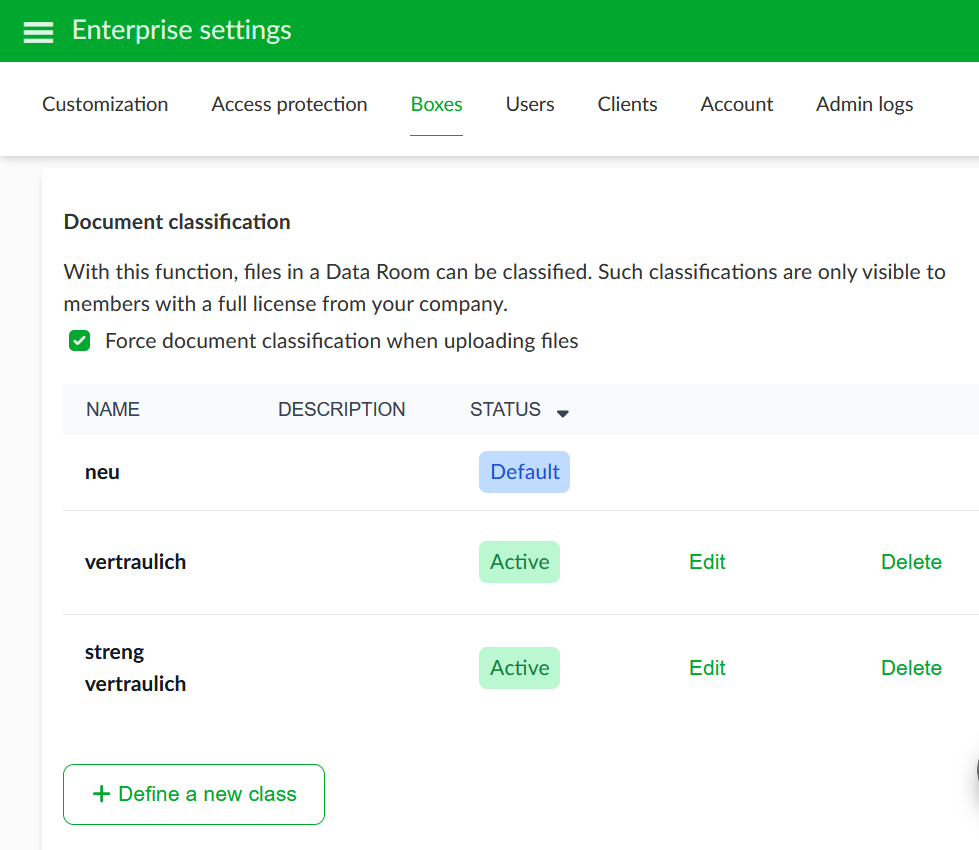Click the NAME column header

pos(113,409)
